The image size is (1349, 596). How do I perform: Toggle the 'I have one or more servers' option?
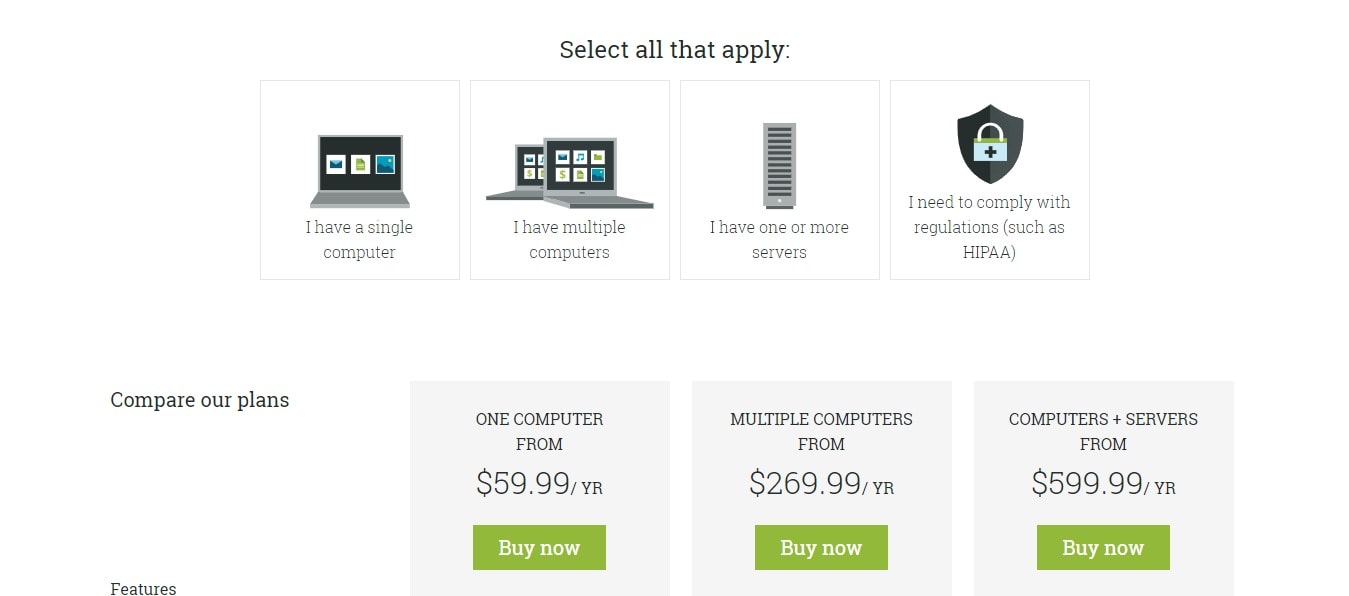click(x=780, y=180)
